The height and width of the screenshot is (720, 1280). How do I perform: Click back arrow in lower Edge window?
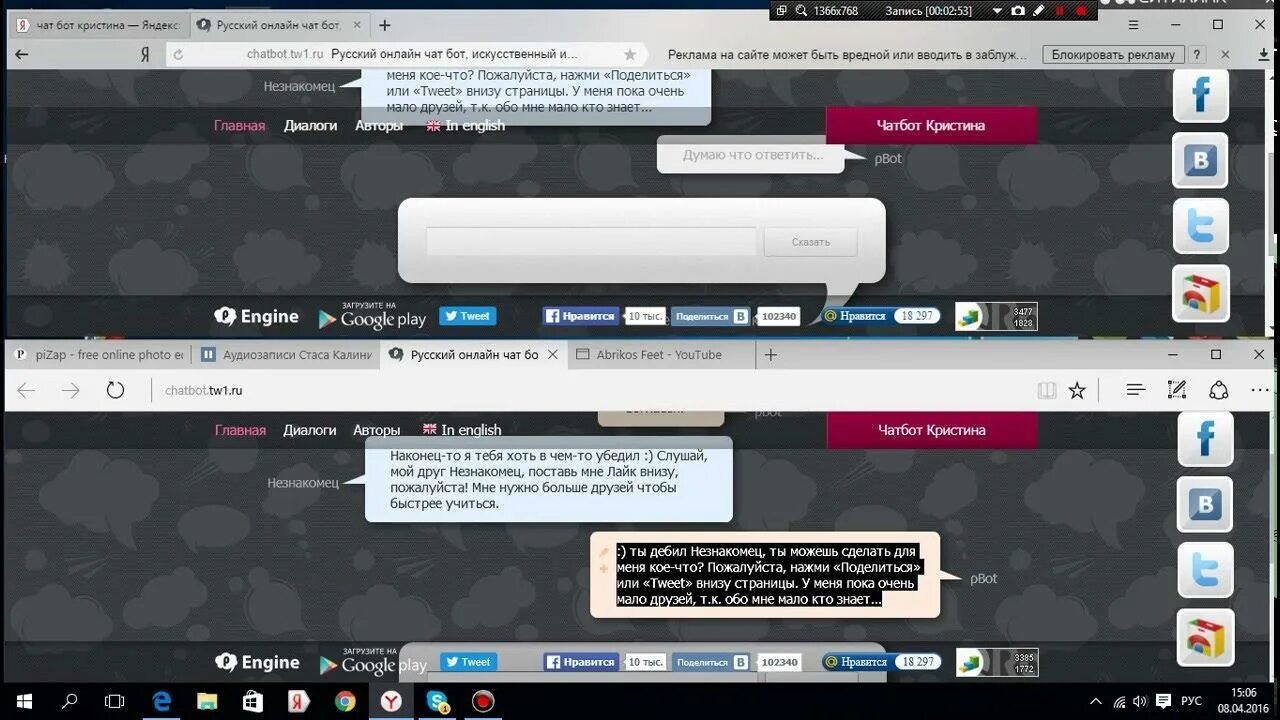(x=27, y=390)
